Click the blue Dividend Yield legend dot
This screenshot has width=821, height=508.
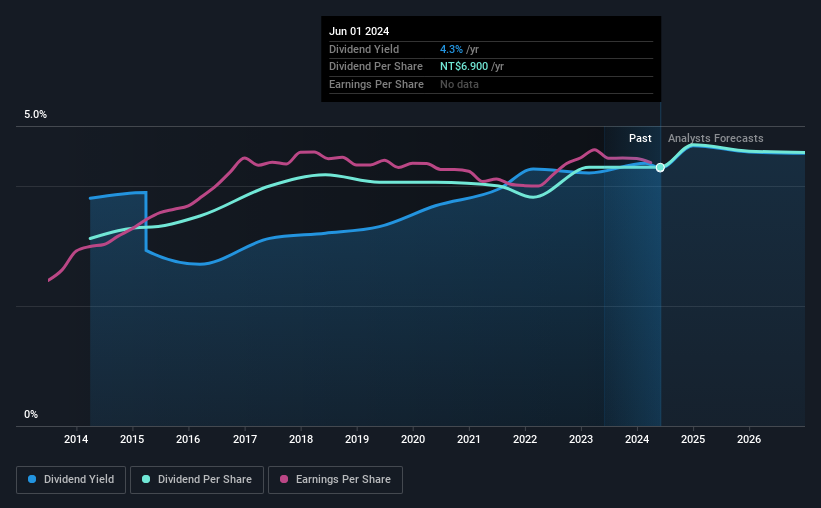point(32,479)
